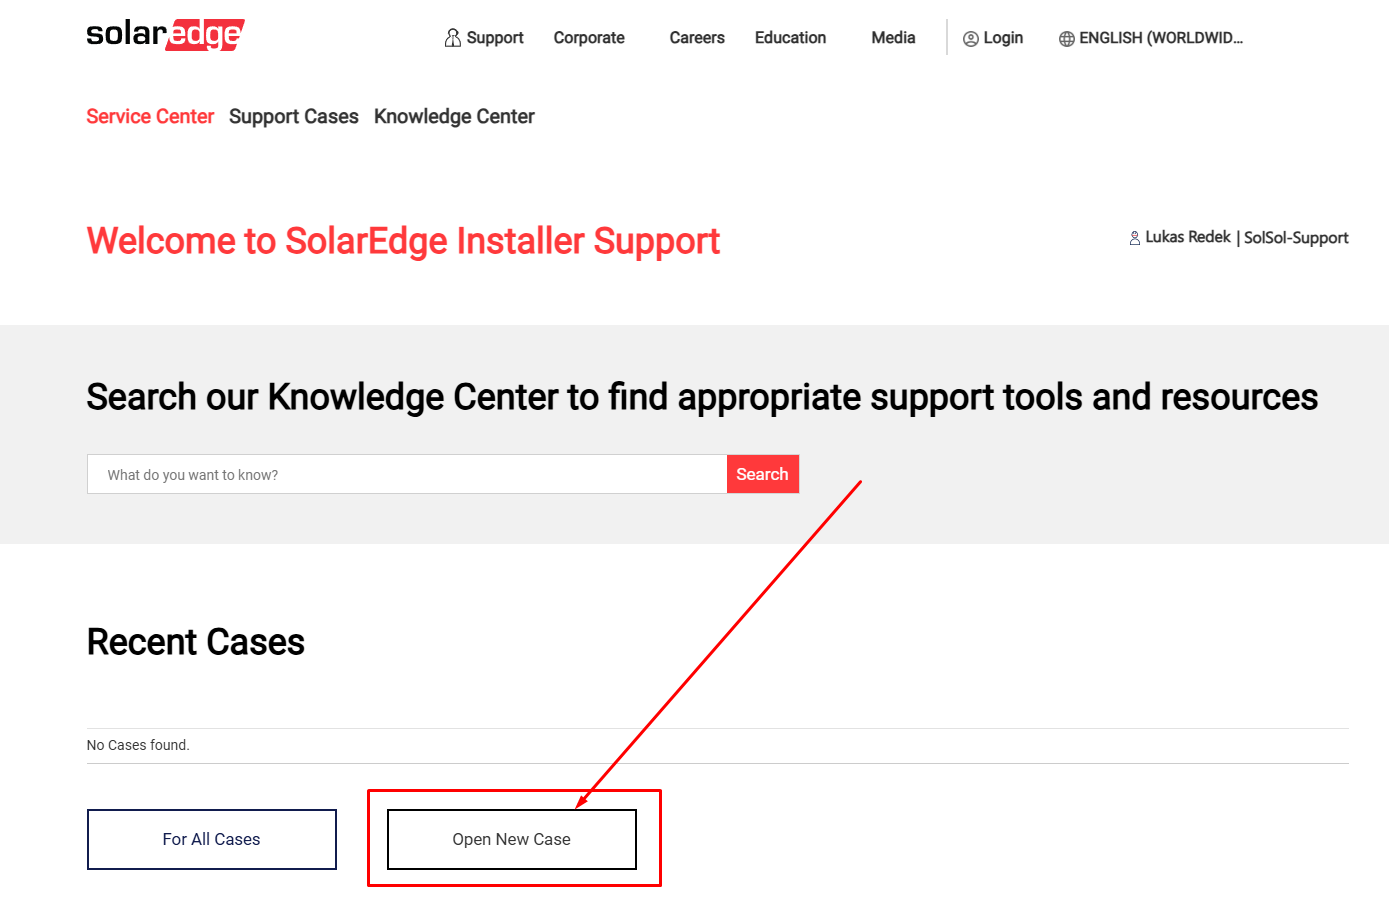Click the Open New Case button
This screenshot has width=1389, height=908.
[x=512, y=839]
